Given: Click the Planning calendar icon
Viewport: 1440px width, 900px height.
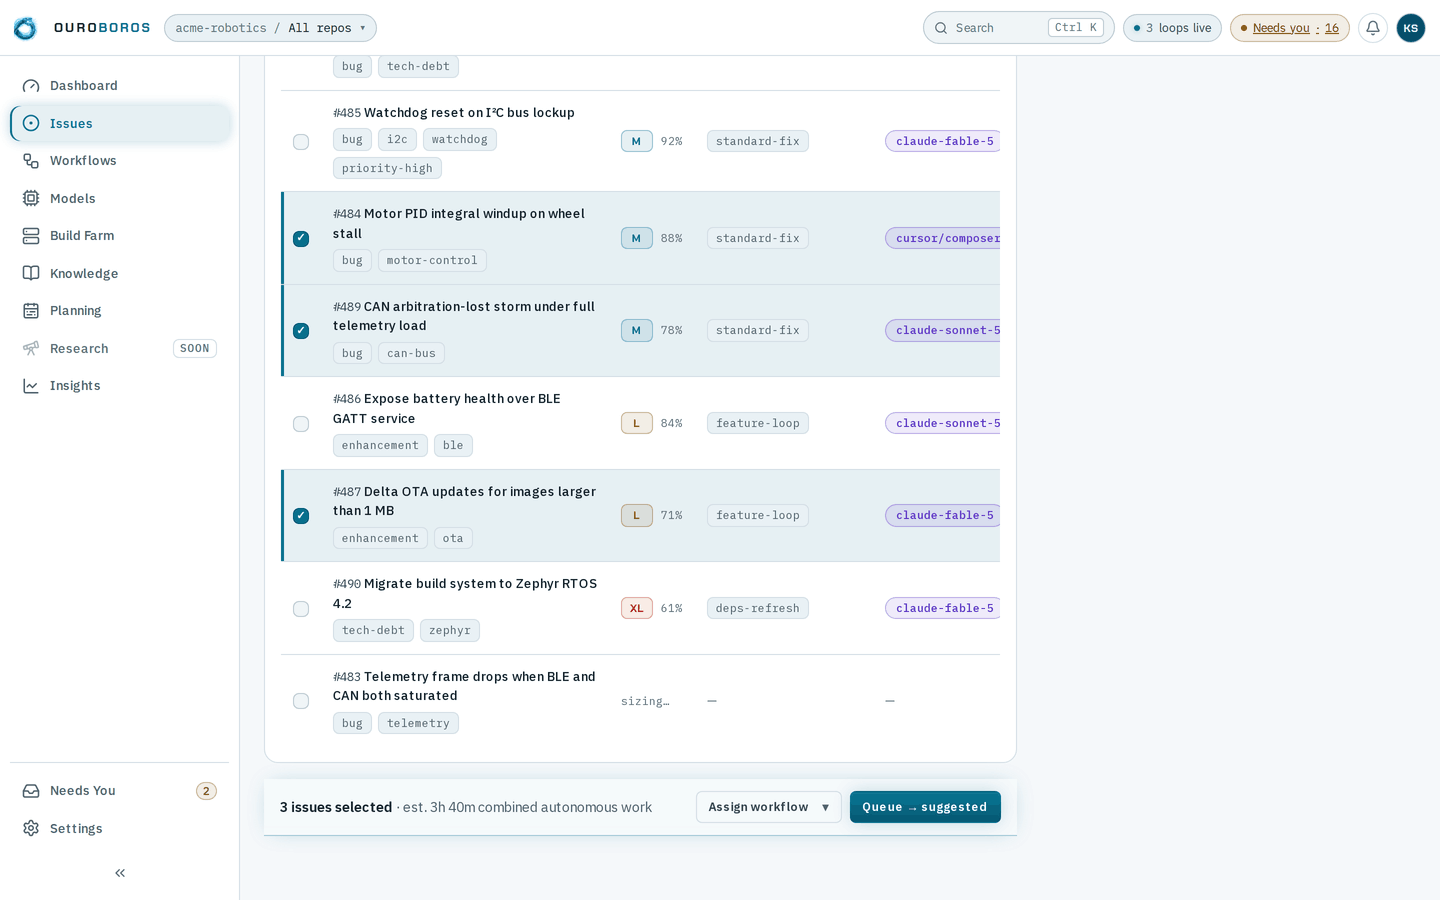Looking at the screenshot, I should pos(31,311).
